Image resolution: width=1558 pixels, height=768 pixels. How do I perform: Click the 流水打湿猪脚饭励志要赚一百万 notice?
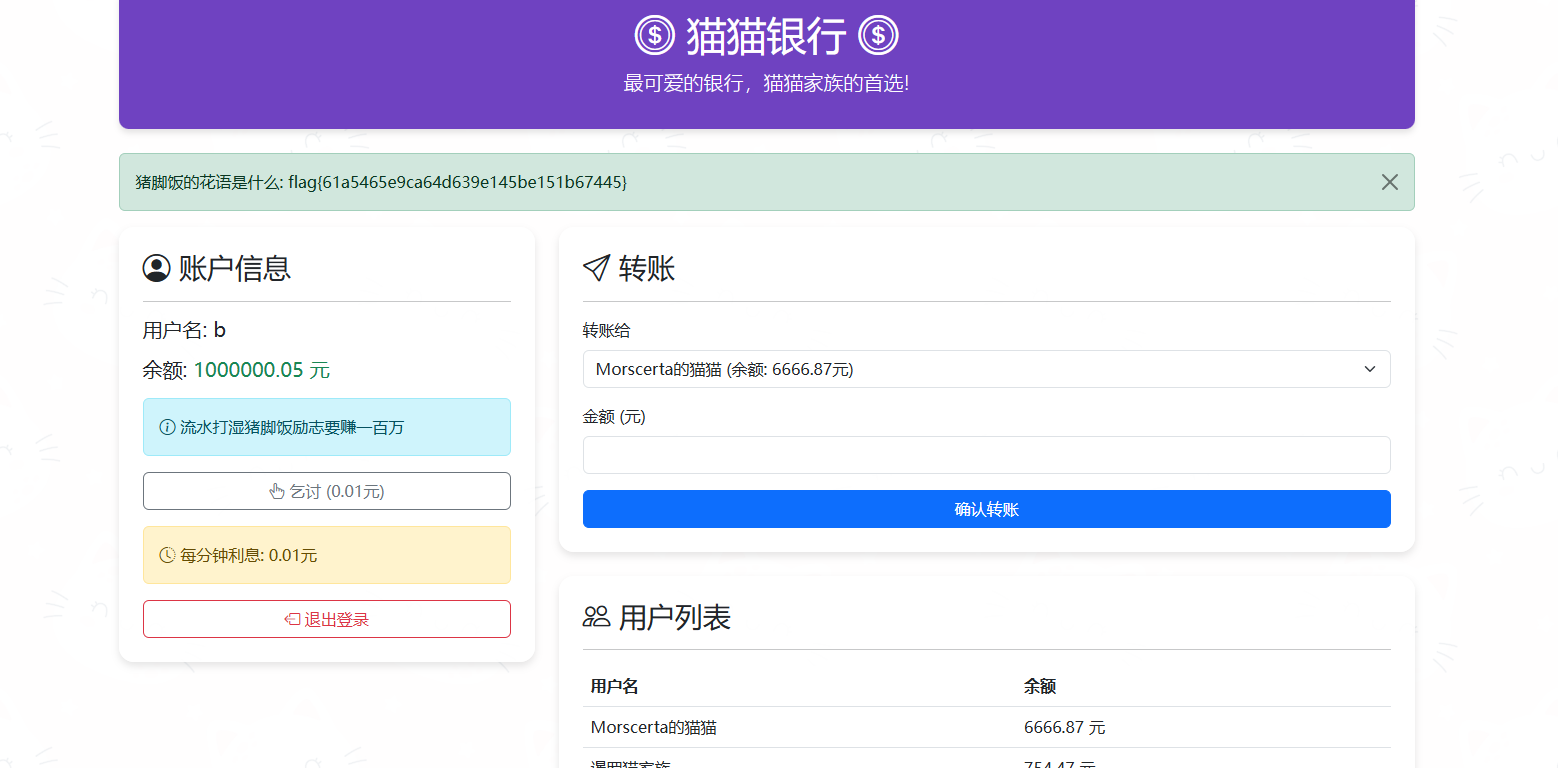point(327,427)
